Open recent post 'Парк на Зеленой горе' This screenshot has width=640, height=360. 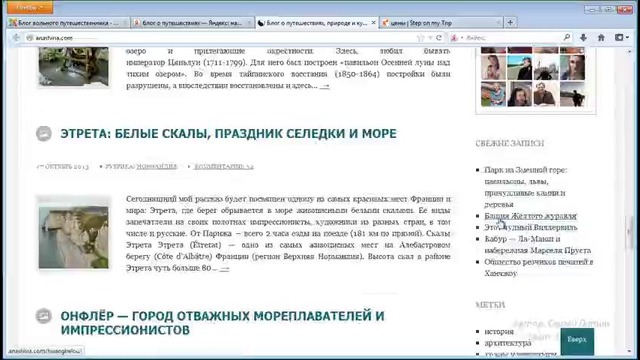(x=526, y=187)
